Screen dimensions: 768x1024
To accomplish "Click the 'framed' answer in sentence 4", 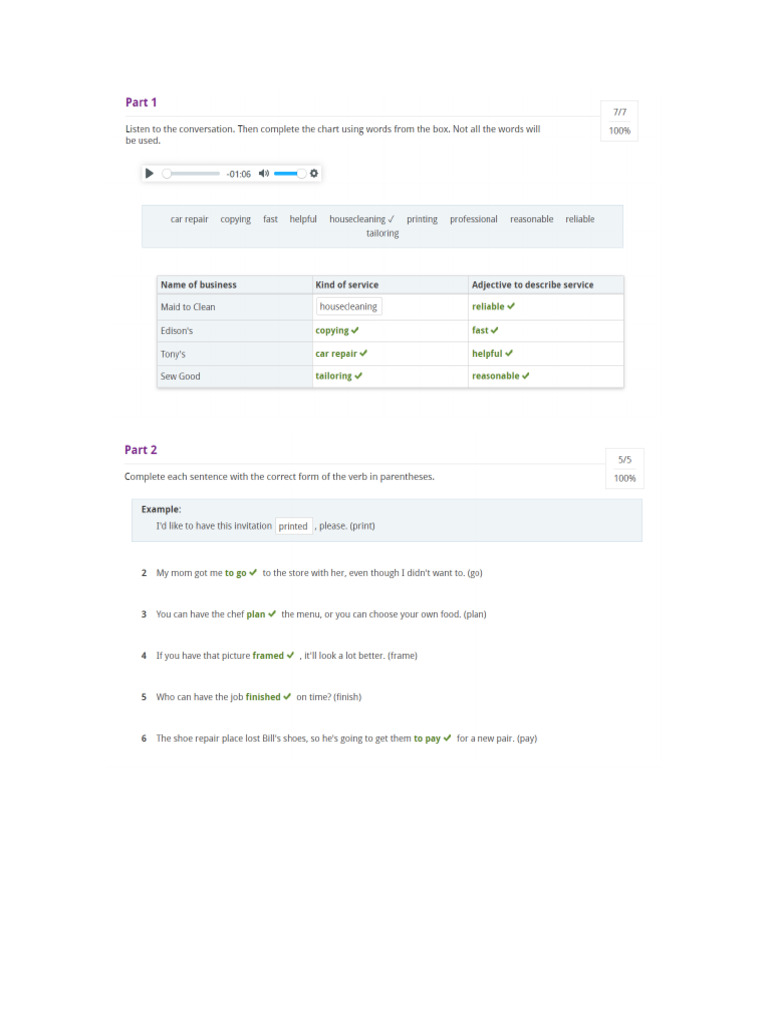I will [268, 656].
